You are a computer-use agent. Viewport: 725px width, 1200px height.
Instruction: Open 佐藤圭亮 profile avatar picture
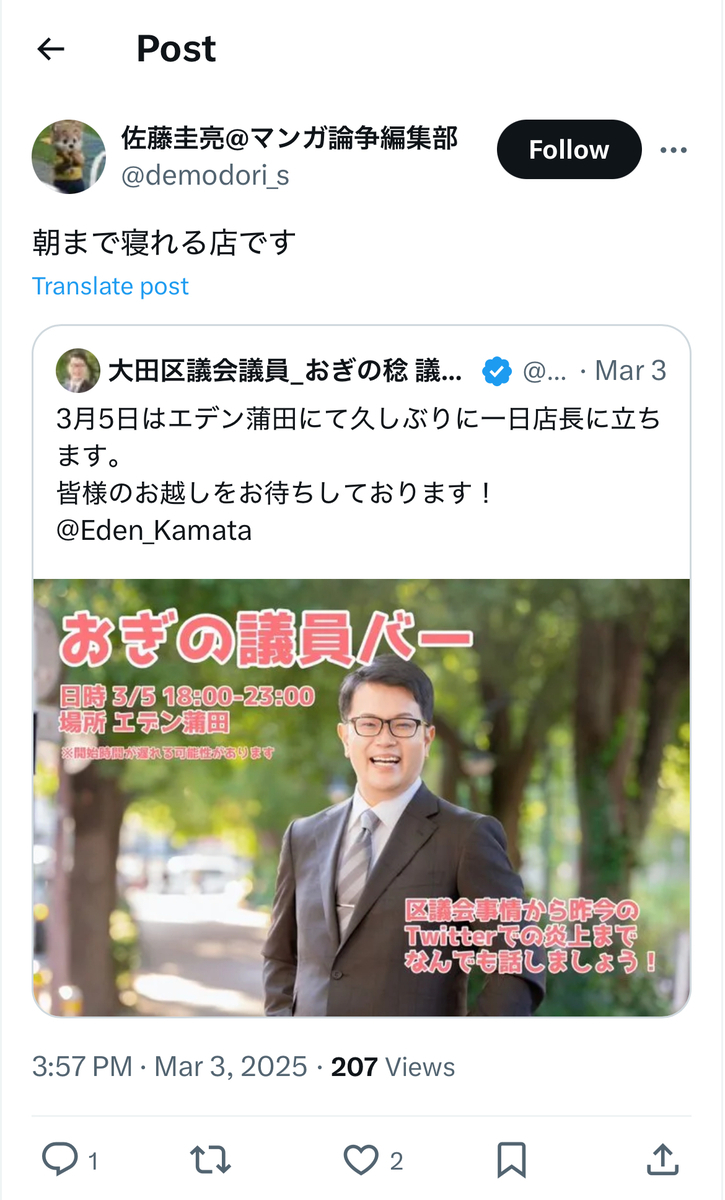click(x=69, y=156)
